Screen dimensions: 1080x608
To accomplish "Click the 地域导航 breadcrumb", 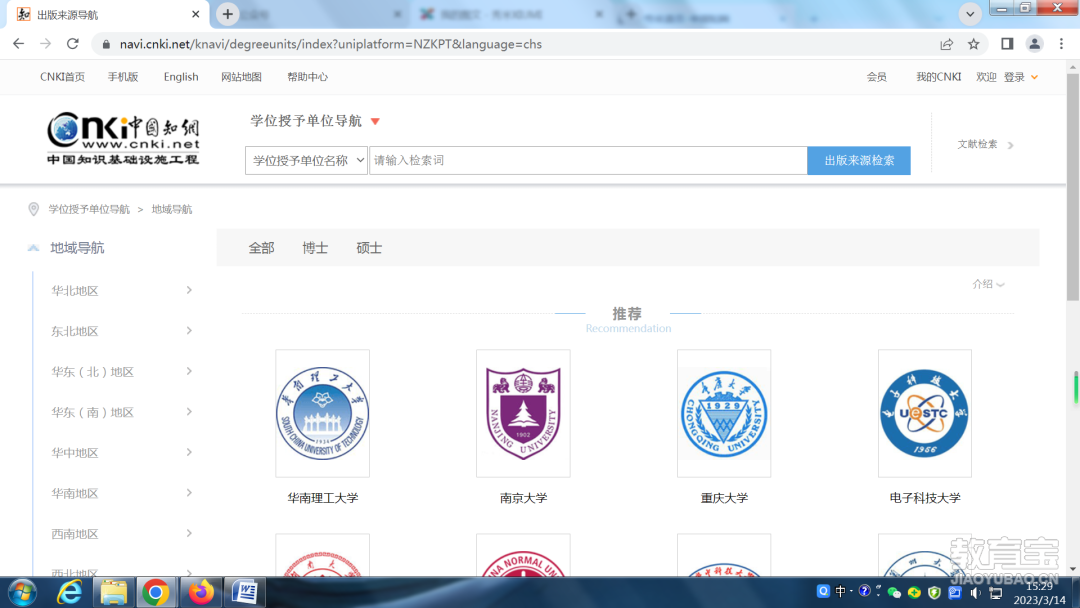I will 172,209.
